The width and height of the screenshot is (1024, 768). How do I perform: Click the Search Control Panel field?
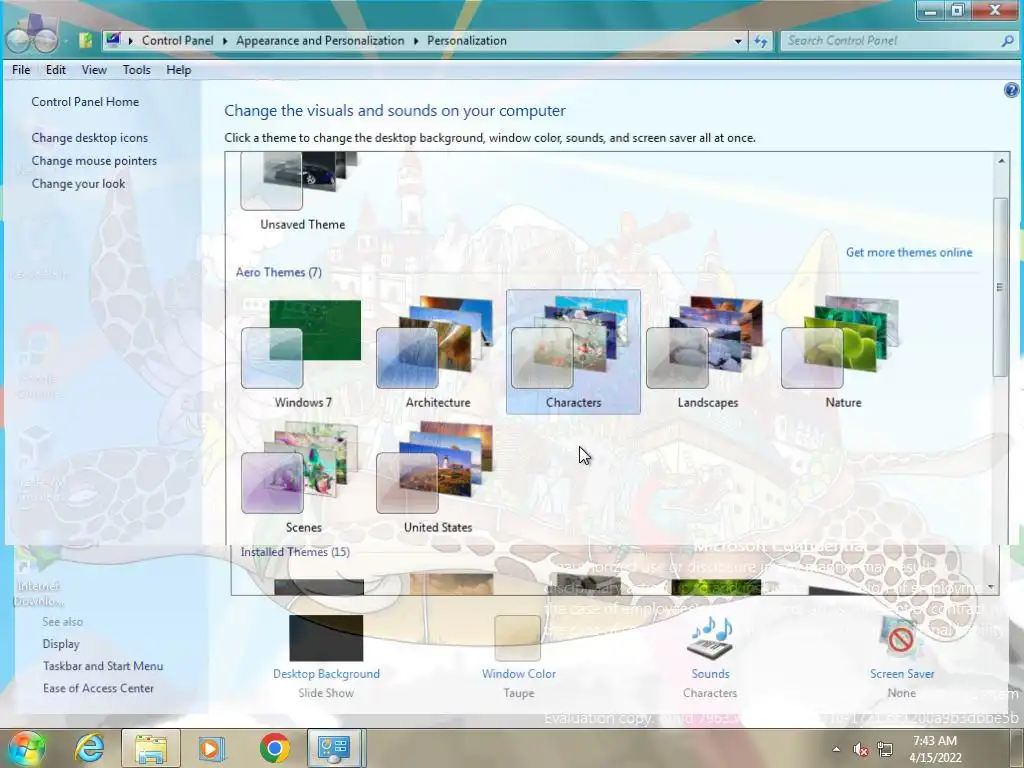(891, 40)
